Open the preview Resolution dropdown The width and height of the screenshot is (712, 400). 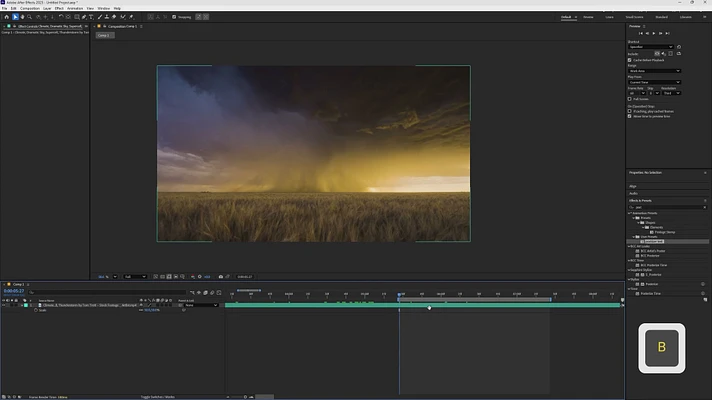[672, 93]
